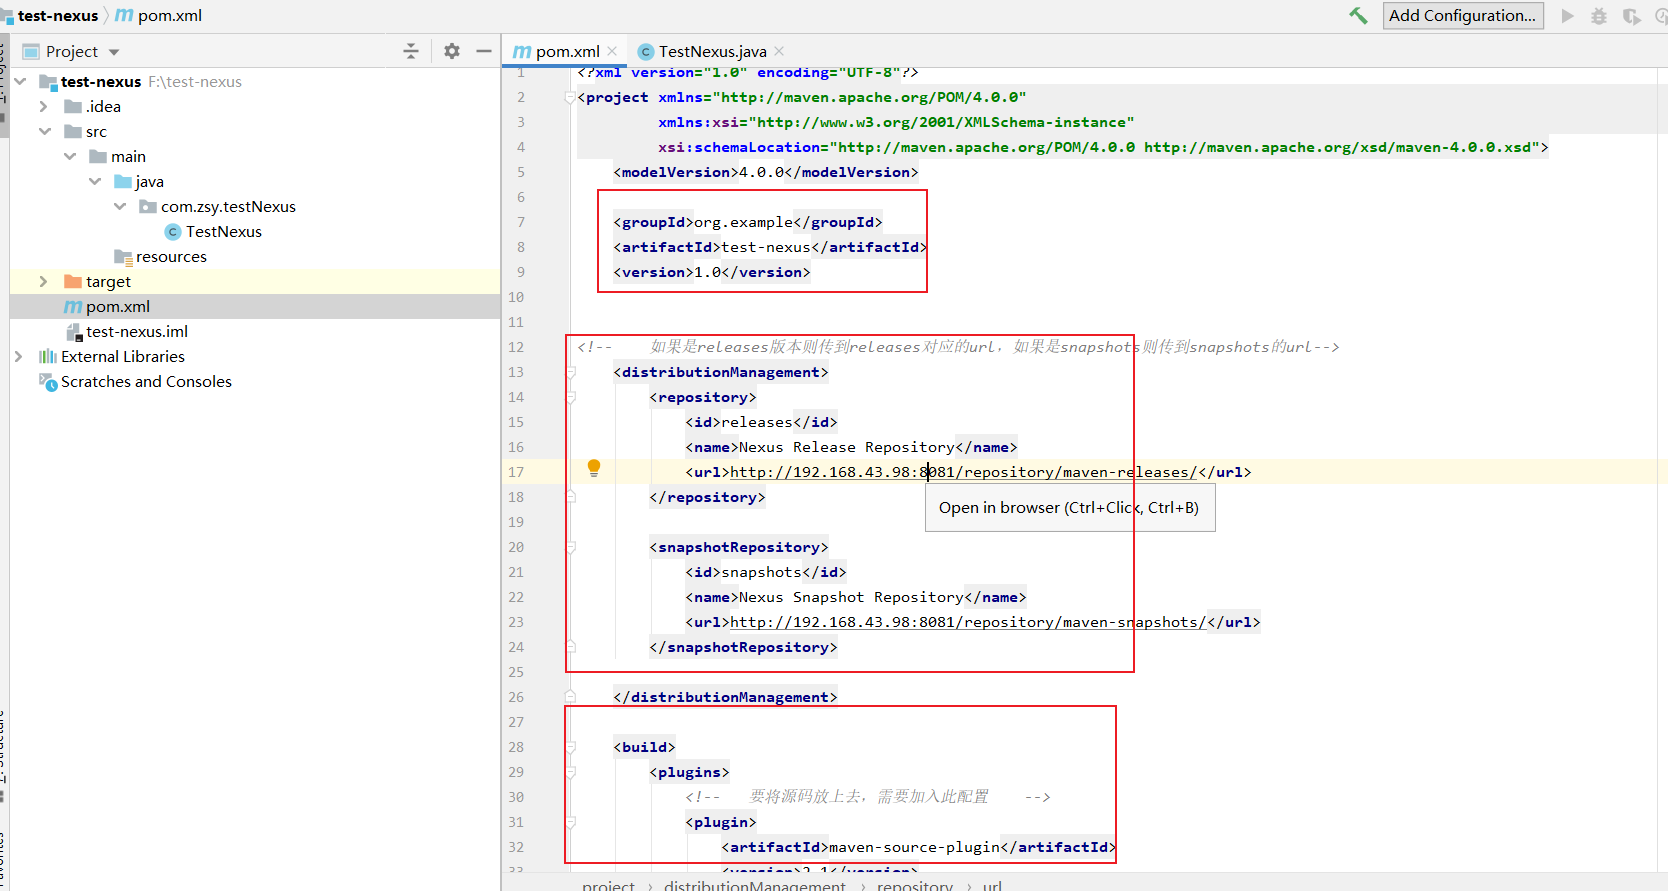Click the artifactId test-nexus text
Screen dimensions: 1668x891
(766, 247)
